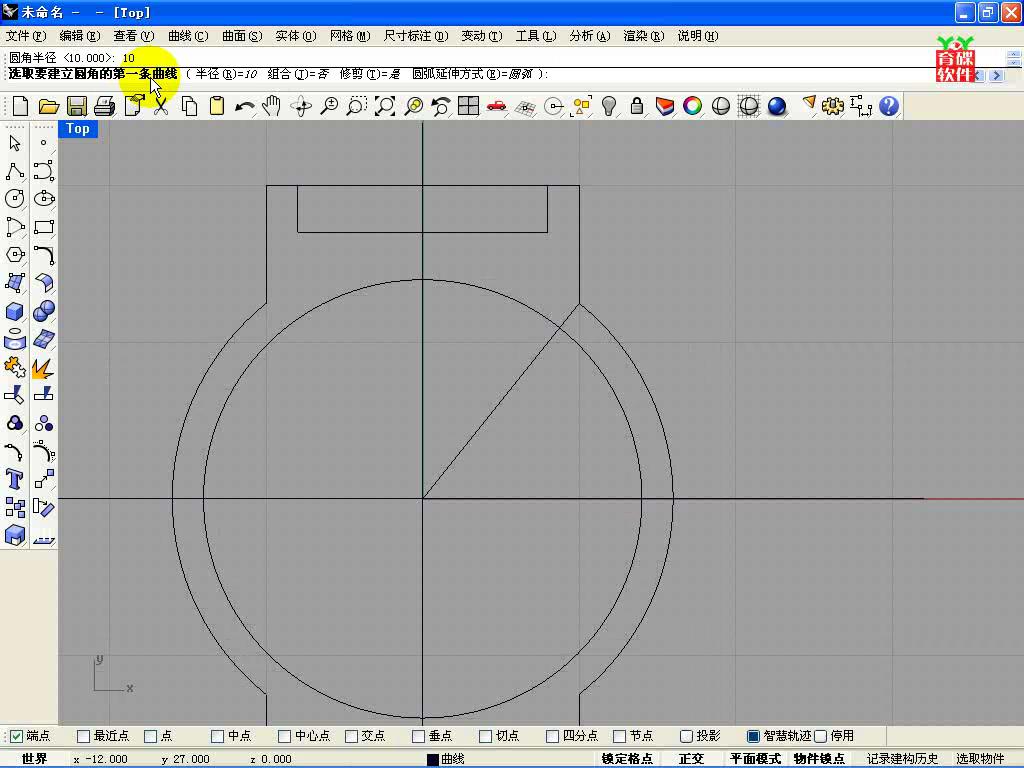The width and height of the screenshot is (1024, 768).
Task: Click the Undo arrow icon
Action: [244, 106]
